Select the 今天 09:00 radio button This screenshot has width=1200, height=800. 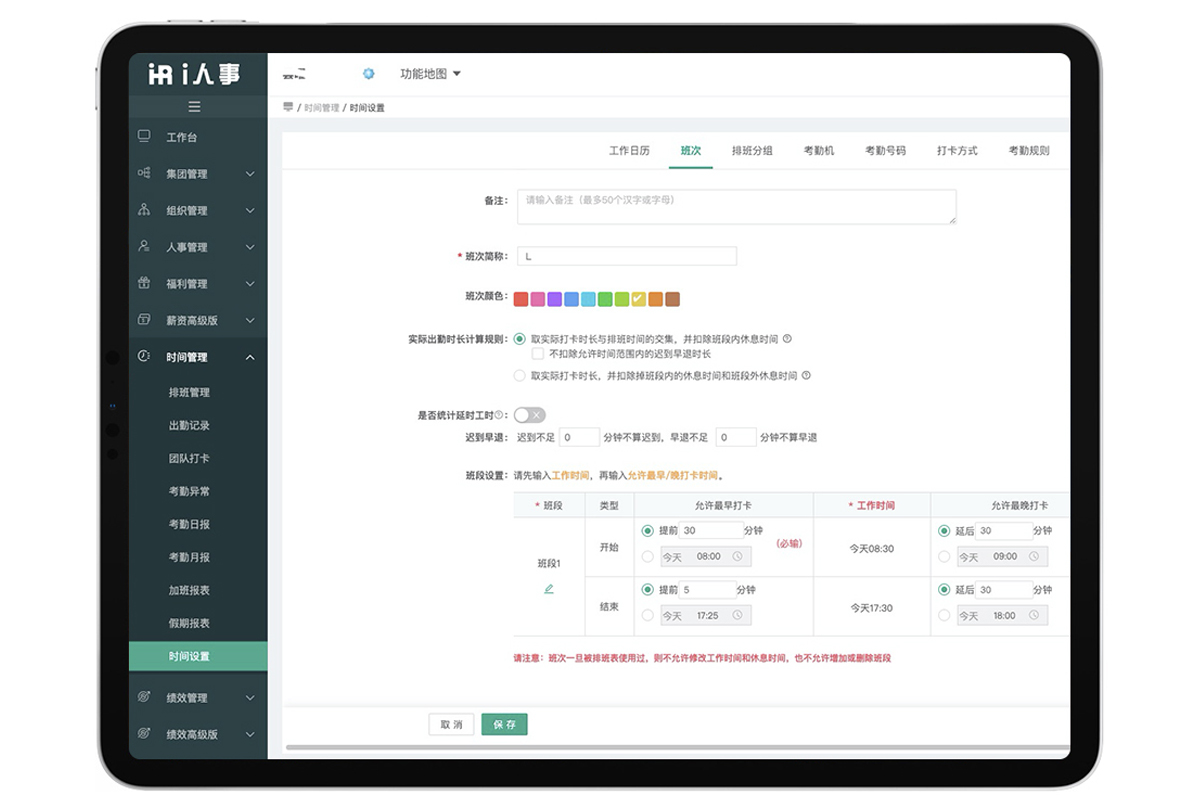coord(945,556)
